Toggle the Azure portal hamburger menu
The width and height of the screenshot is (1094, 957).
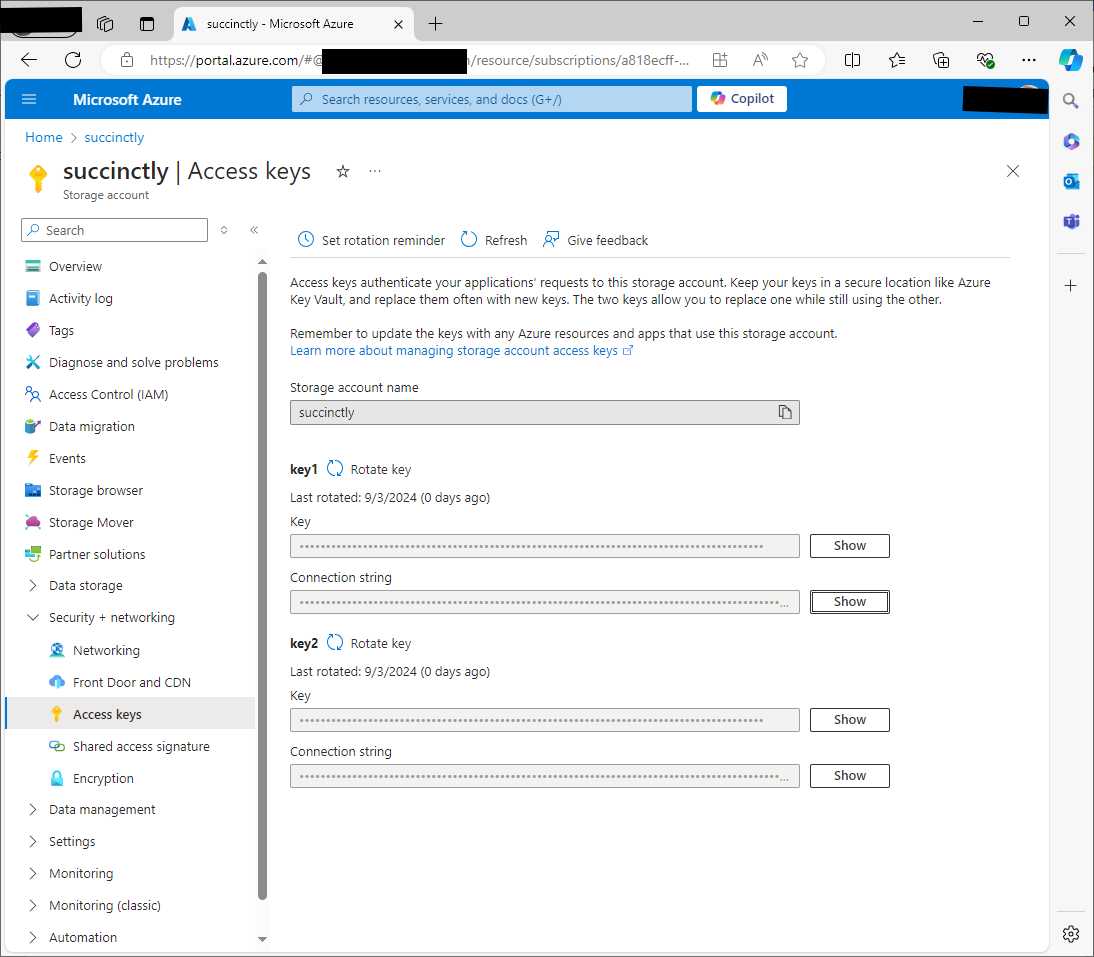[28, 99]
